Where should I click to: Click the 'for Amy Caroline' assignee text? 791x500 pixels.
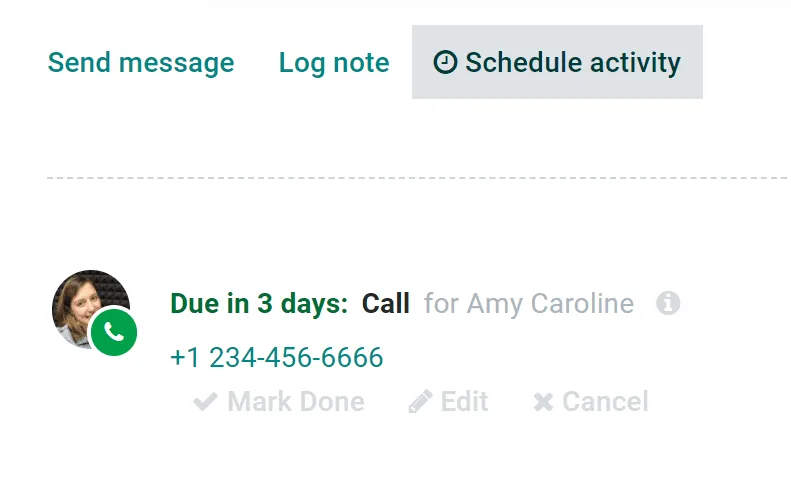coord(529,304)
